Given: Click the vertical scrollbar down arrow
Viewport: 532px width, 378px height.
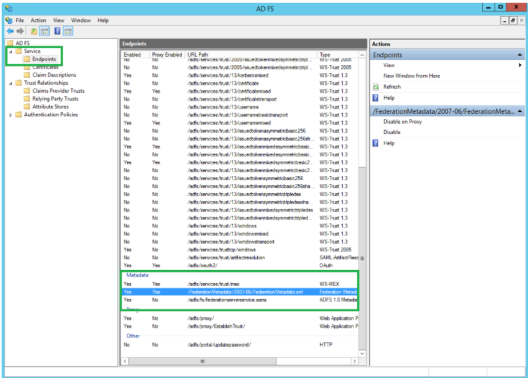Looking at the screenshot, I should point(362,354).
